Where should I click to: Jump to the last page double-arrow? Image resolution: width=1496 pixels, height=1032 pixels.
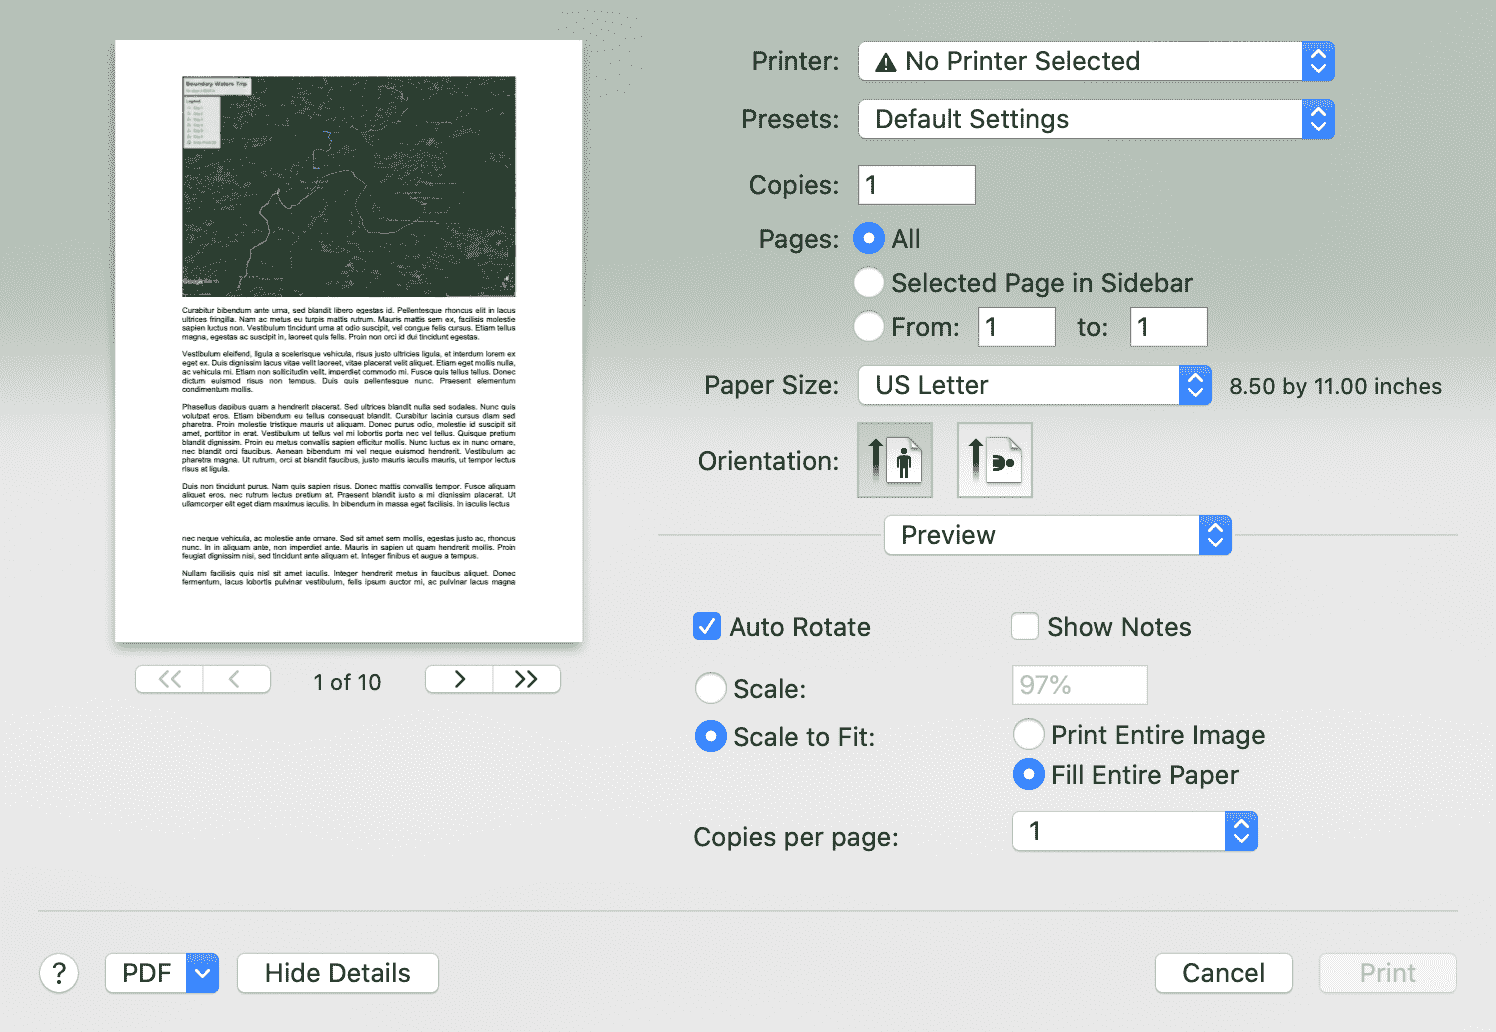pyautogui.click(x=527, y=679)
